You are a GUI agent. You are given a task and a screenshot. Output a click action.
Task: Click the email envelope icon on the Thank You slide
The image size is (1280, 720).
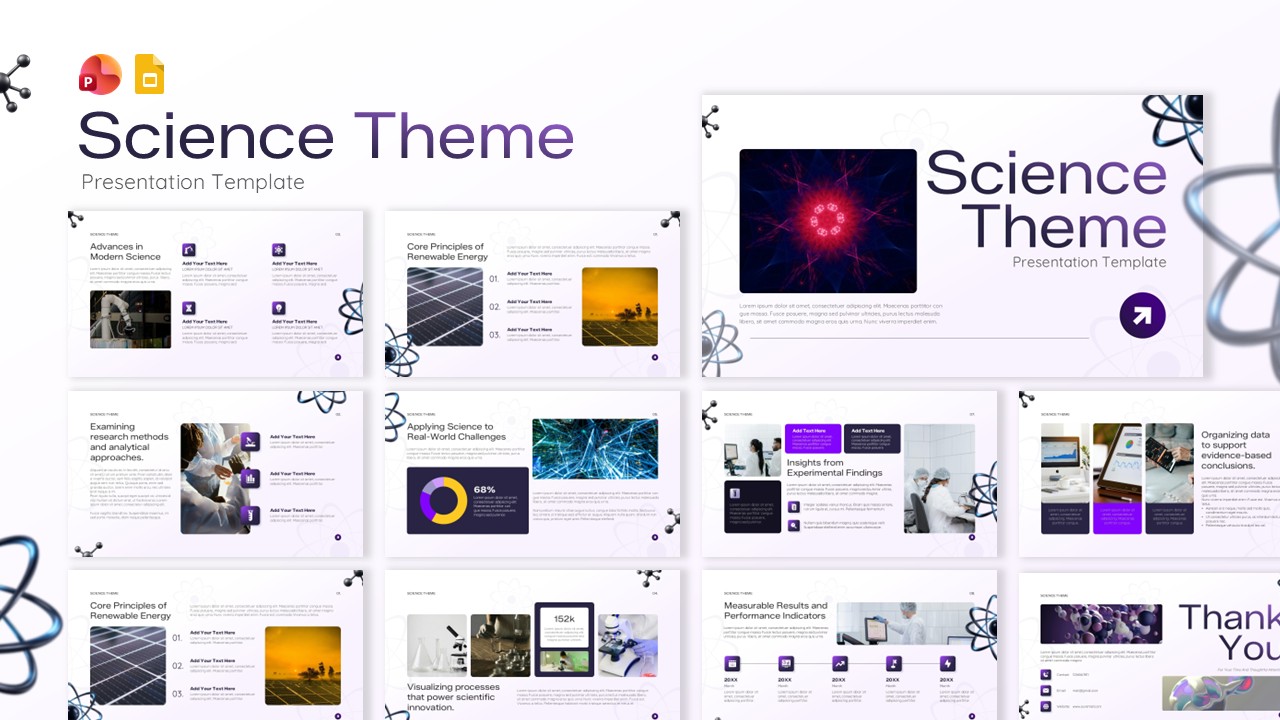click(1045, 690)
